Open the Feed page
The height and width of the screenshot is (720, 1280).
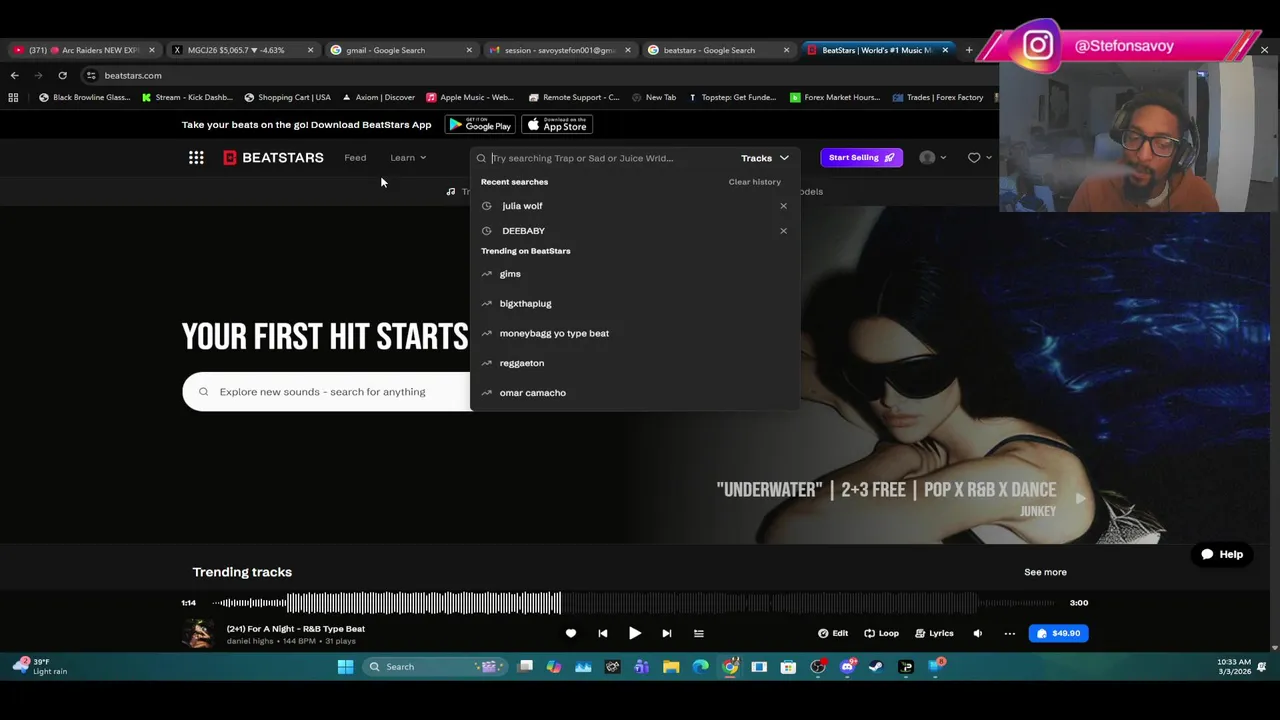[355, 157]
